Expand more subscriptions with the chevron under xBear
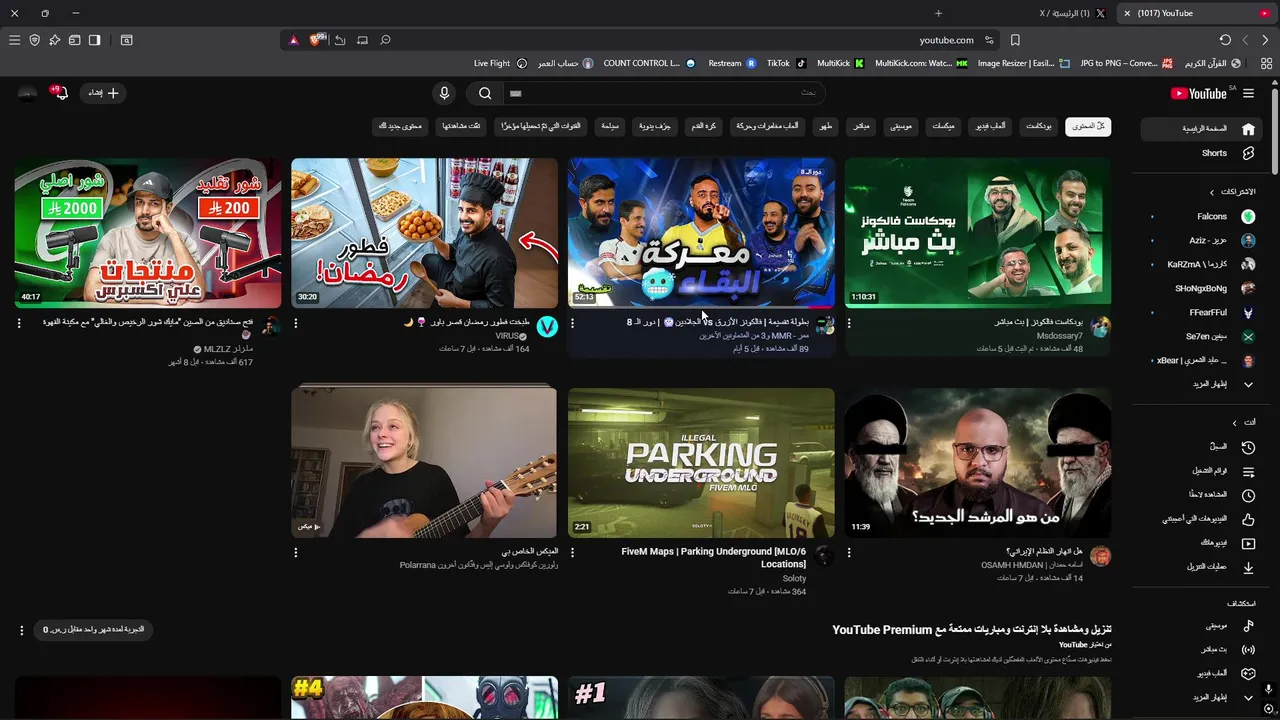 point(1248,384)
